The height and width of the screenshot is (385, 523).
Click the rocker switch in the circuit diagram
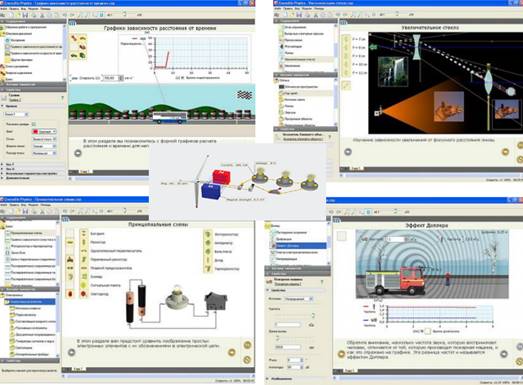(x=215, y=301)
